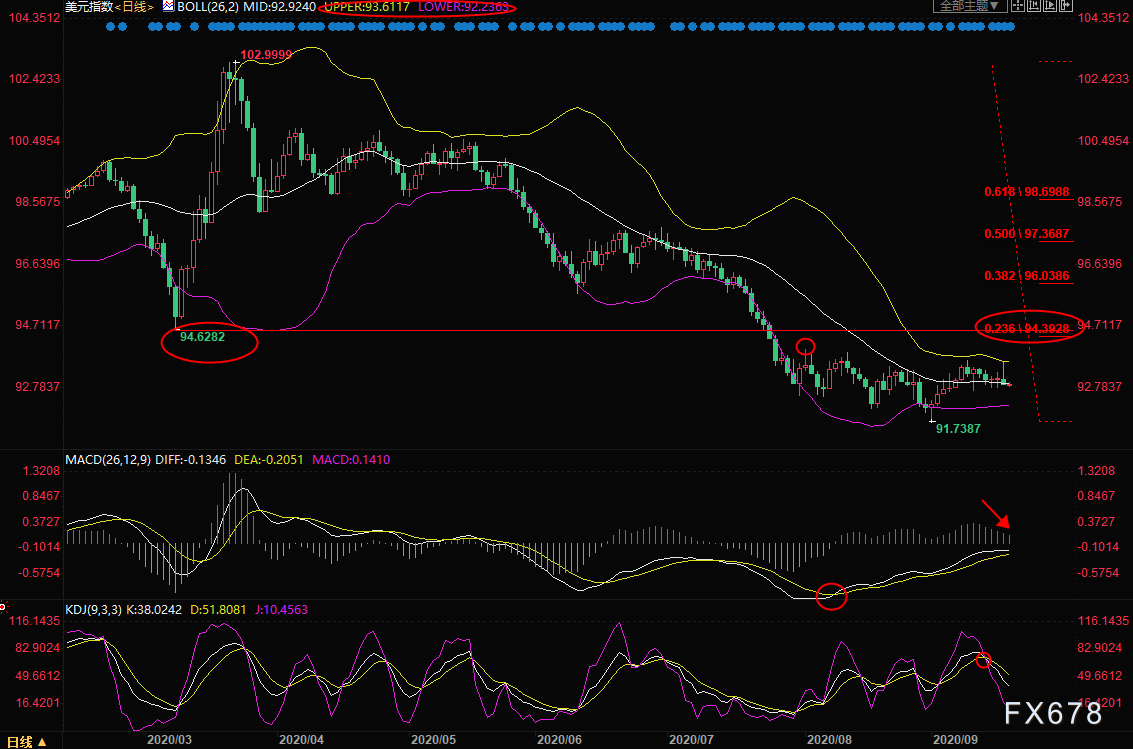Screen dimensions: 1133x749
Task: Open the 全部主题 theme dropdown
Action: click(966, 6)
